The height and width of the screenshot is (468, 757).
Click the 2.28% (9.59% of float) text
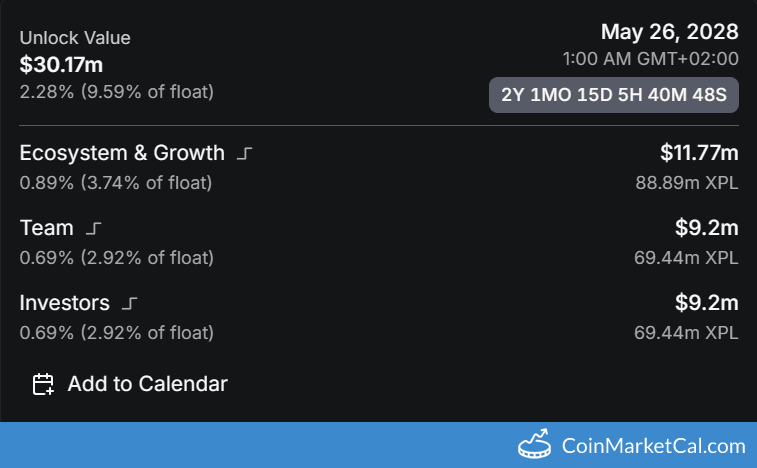click(116, 91)
